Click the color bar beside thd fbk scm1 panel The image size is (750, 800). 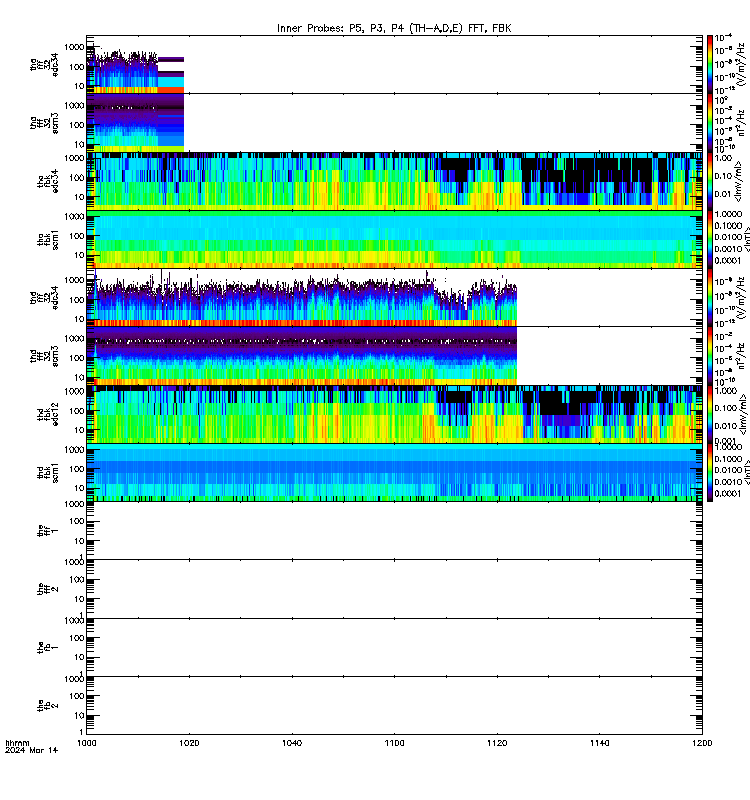(710, 472)
